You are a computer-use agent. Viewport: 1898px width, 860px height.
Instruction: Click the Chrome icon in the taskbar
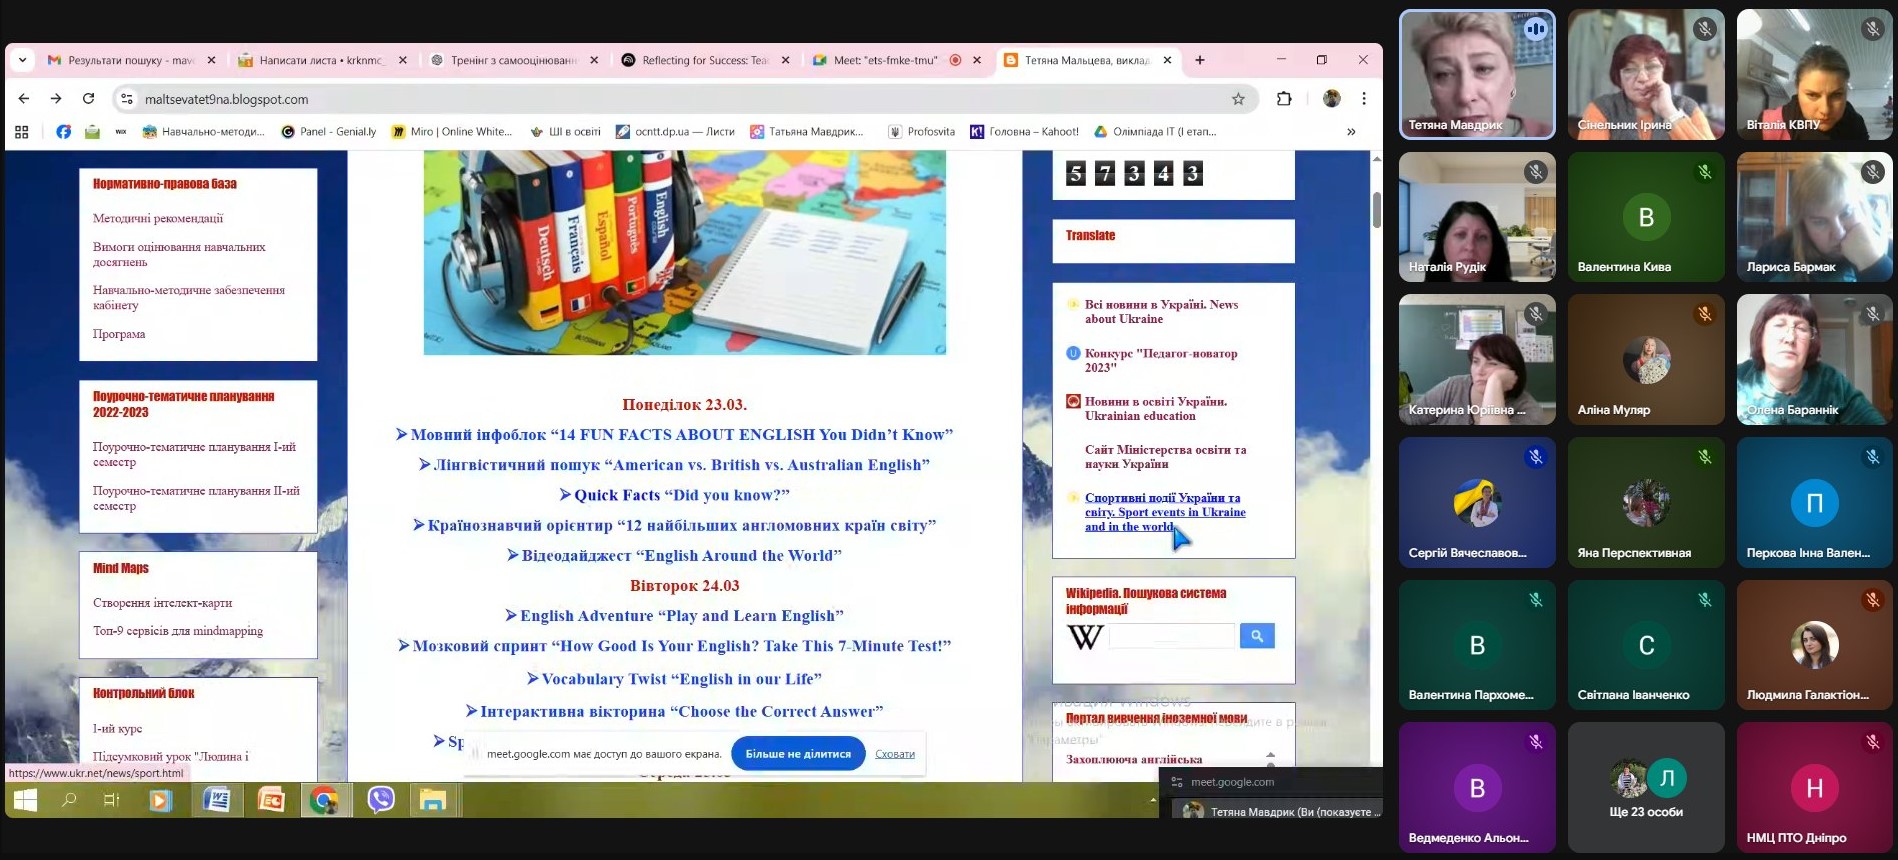click(324, 800)
